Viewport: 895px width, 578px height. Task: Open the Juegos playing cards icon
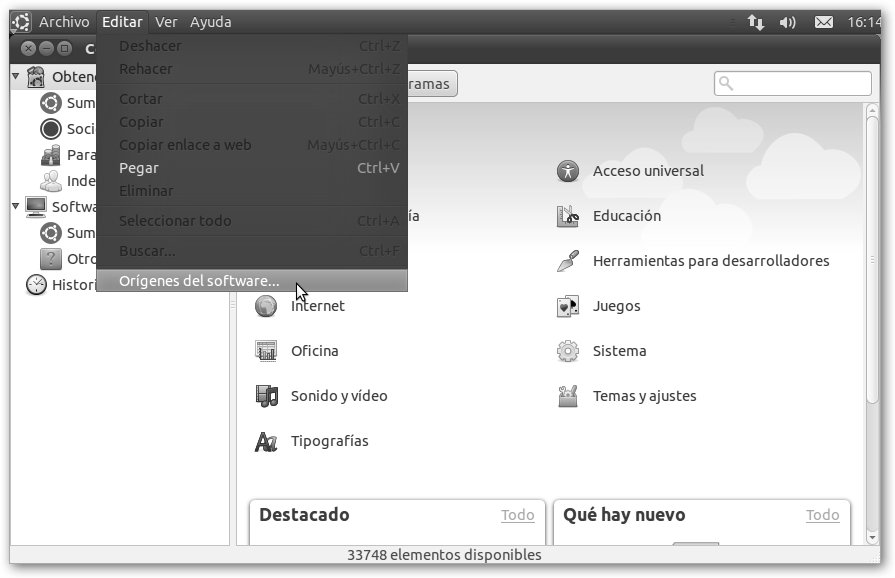tap(568, 306)
